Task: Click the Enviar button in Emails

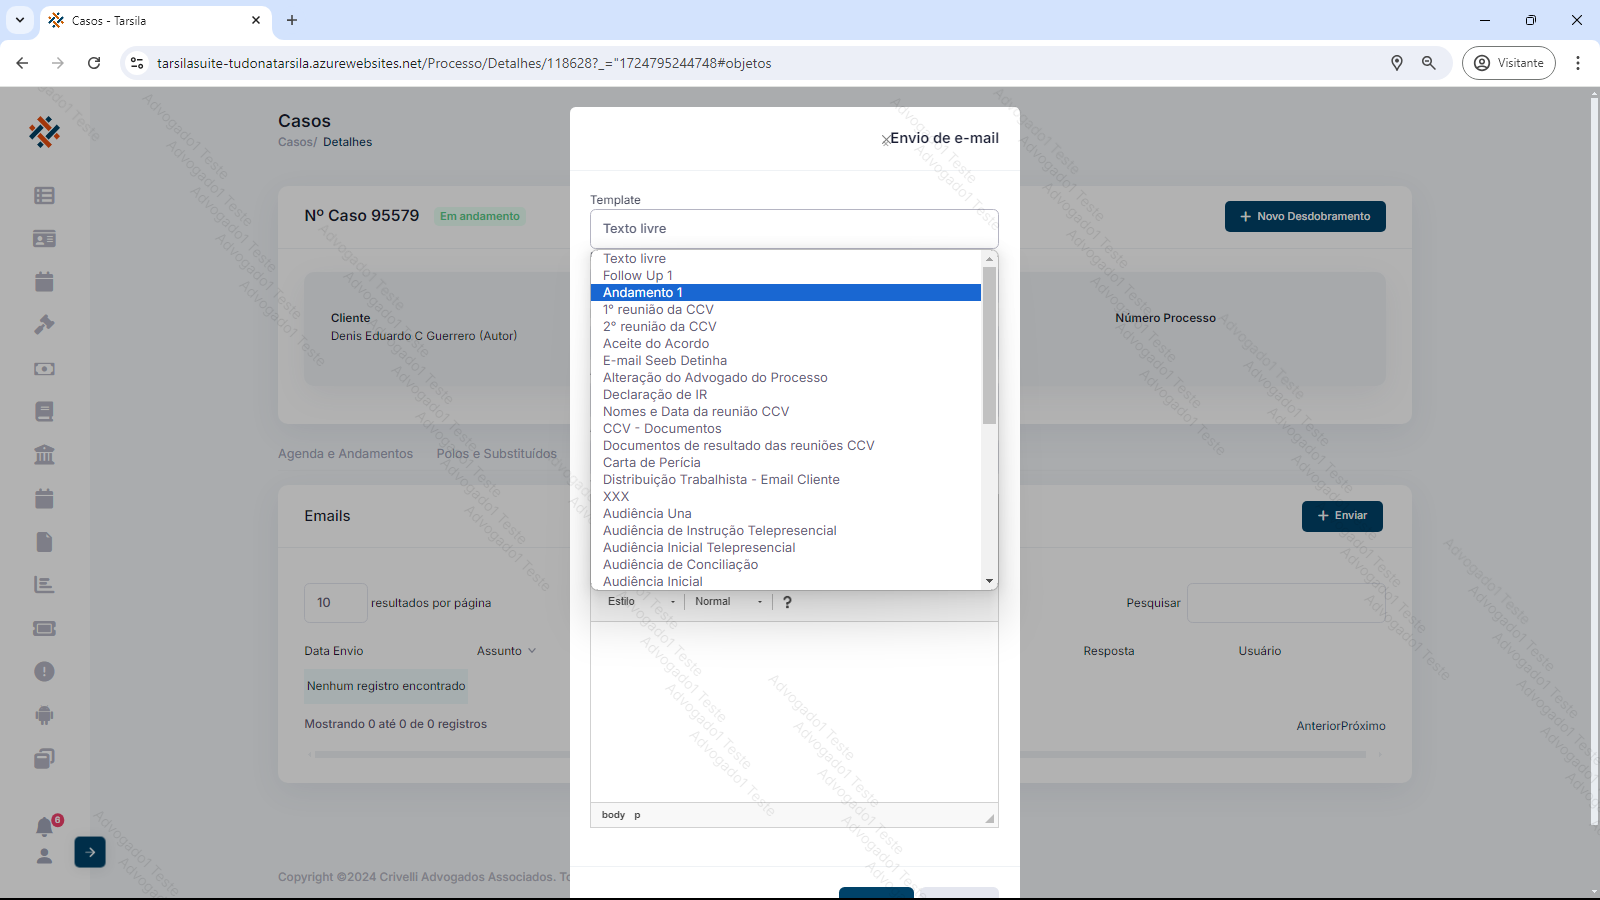Action: coord(1341,516)
